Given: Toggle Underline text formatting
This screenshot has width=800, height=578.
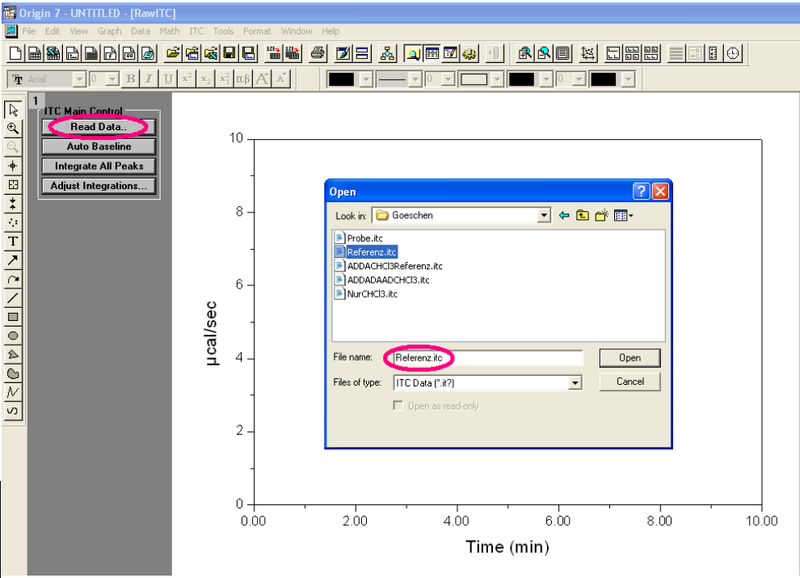Looking at the screenshot, I should click(x=168, y=79).
